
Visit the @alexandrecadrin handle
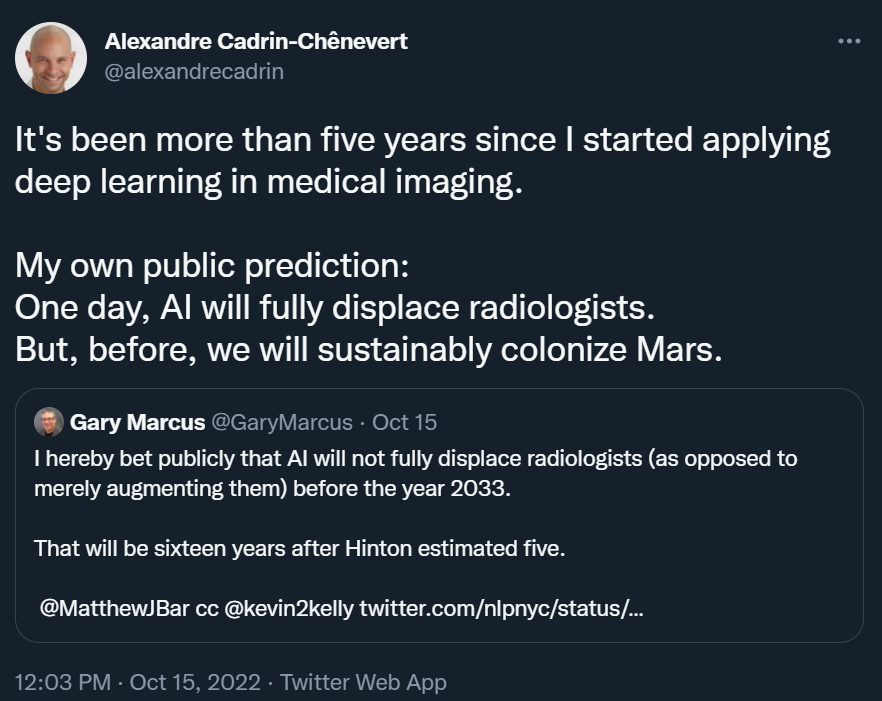tap(194, 72)
